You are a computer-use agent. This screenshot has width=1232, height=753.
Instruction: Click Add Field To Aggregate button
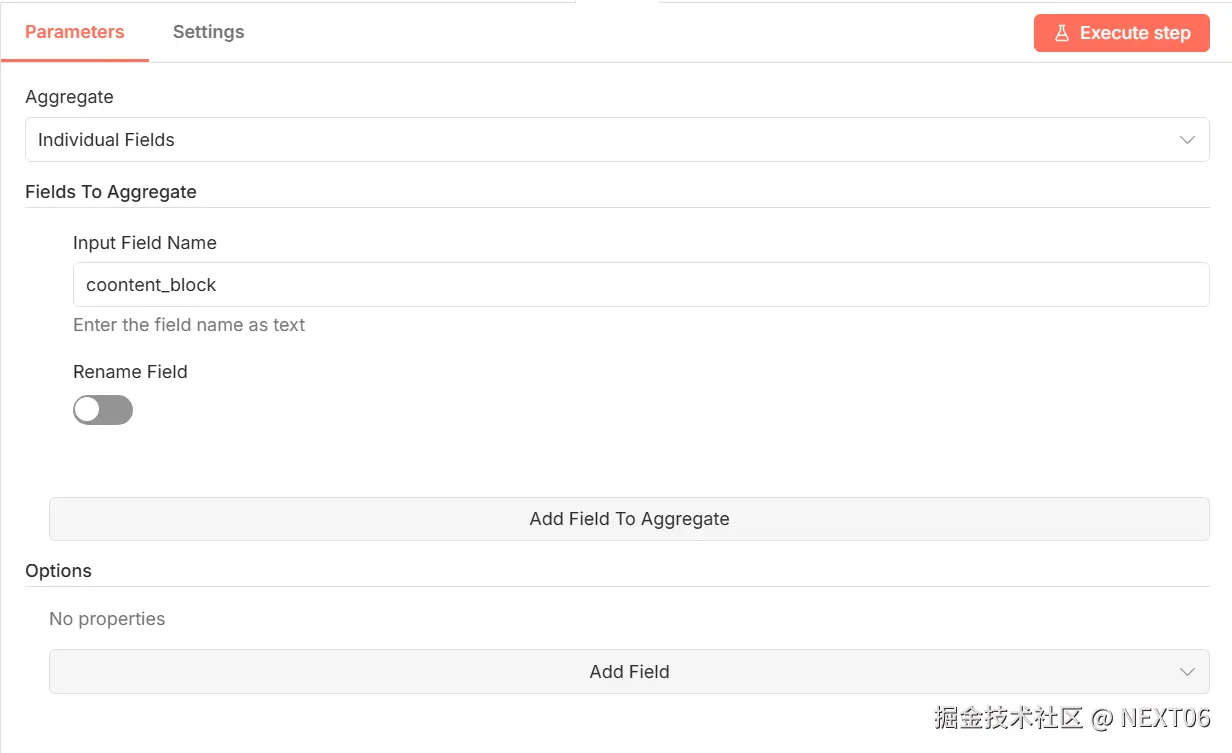tap(629, 519)
